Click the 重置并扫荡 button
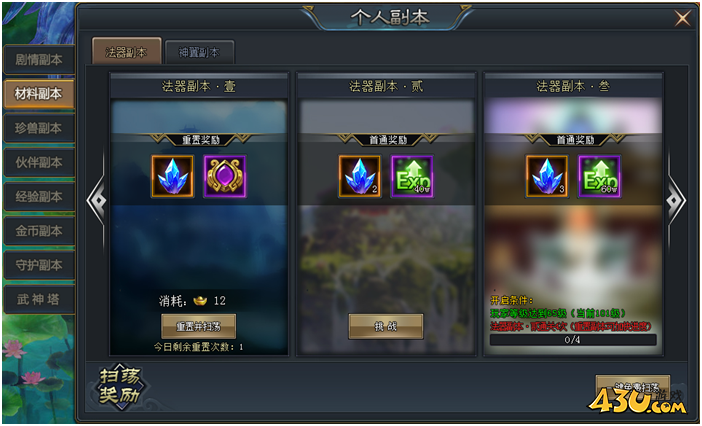The width and height of the screenshot is (702, 426). [198, 326]
